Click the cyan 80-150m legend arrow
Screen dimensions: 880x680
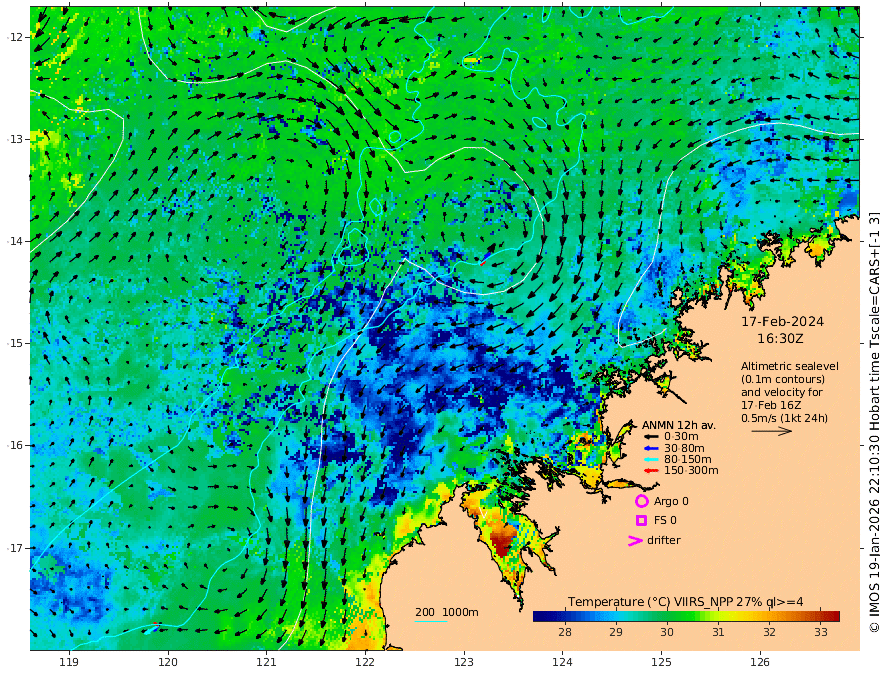651,460
